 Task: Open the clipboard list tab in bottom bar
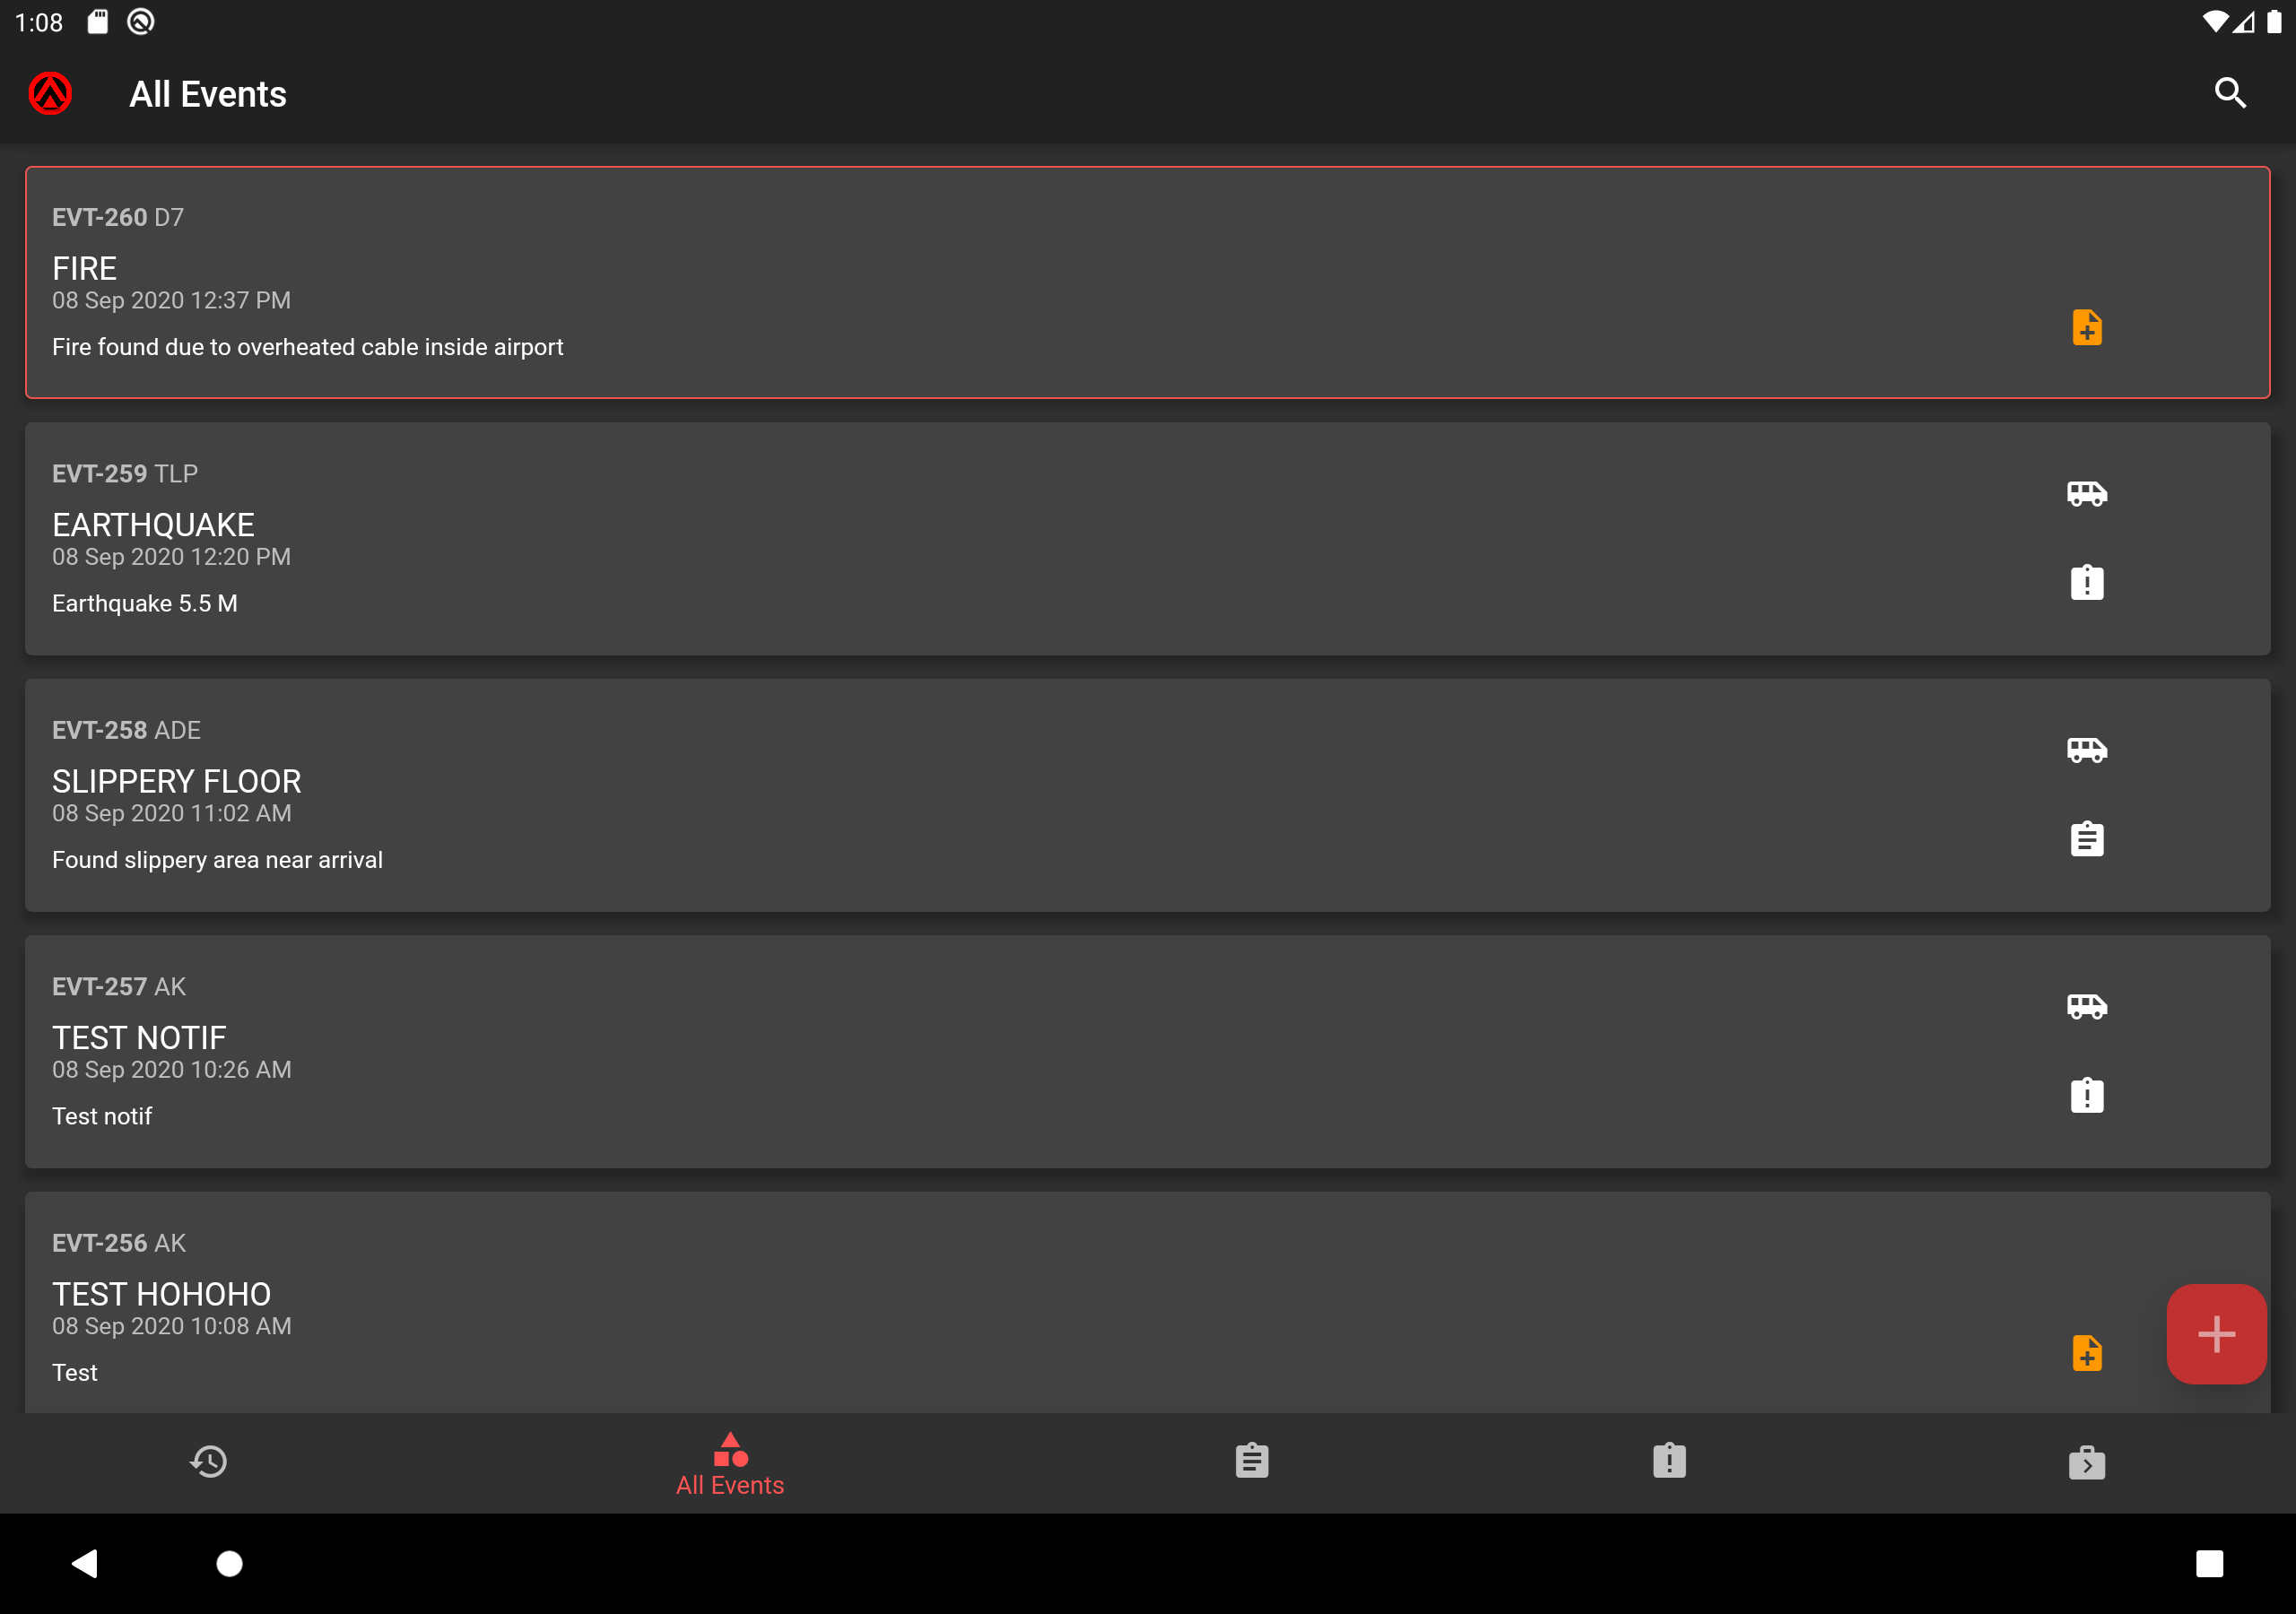pos(1251,1461)
